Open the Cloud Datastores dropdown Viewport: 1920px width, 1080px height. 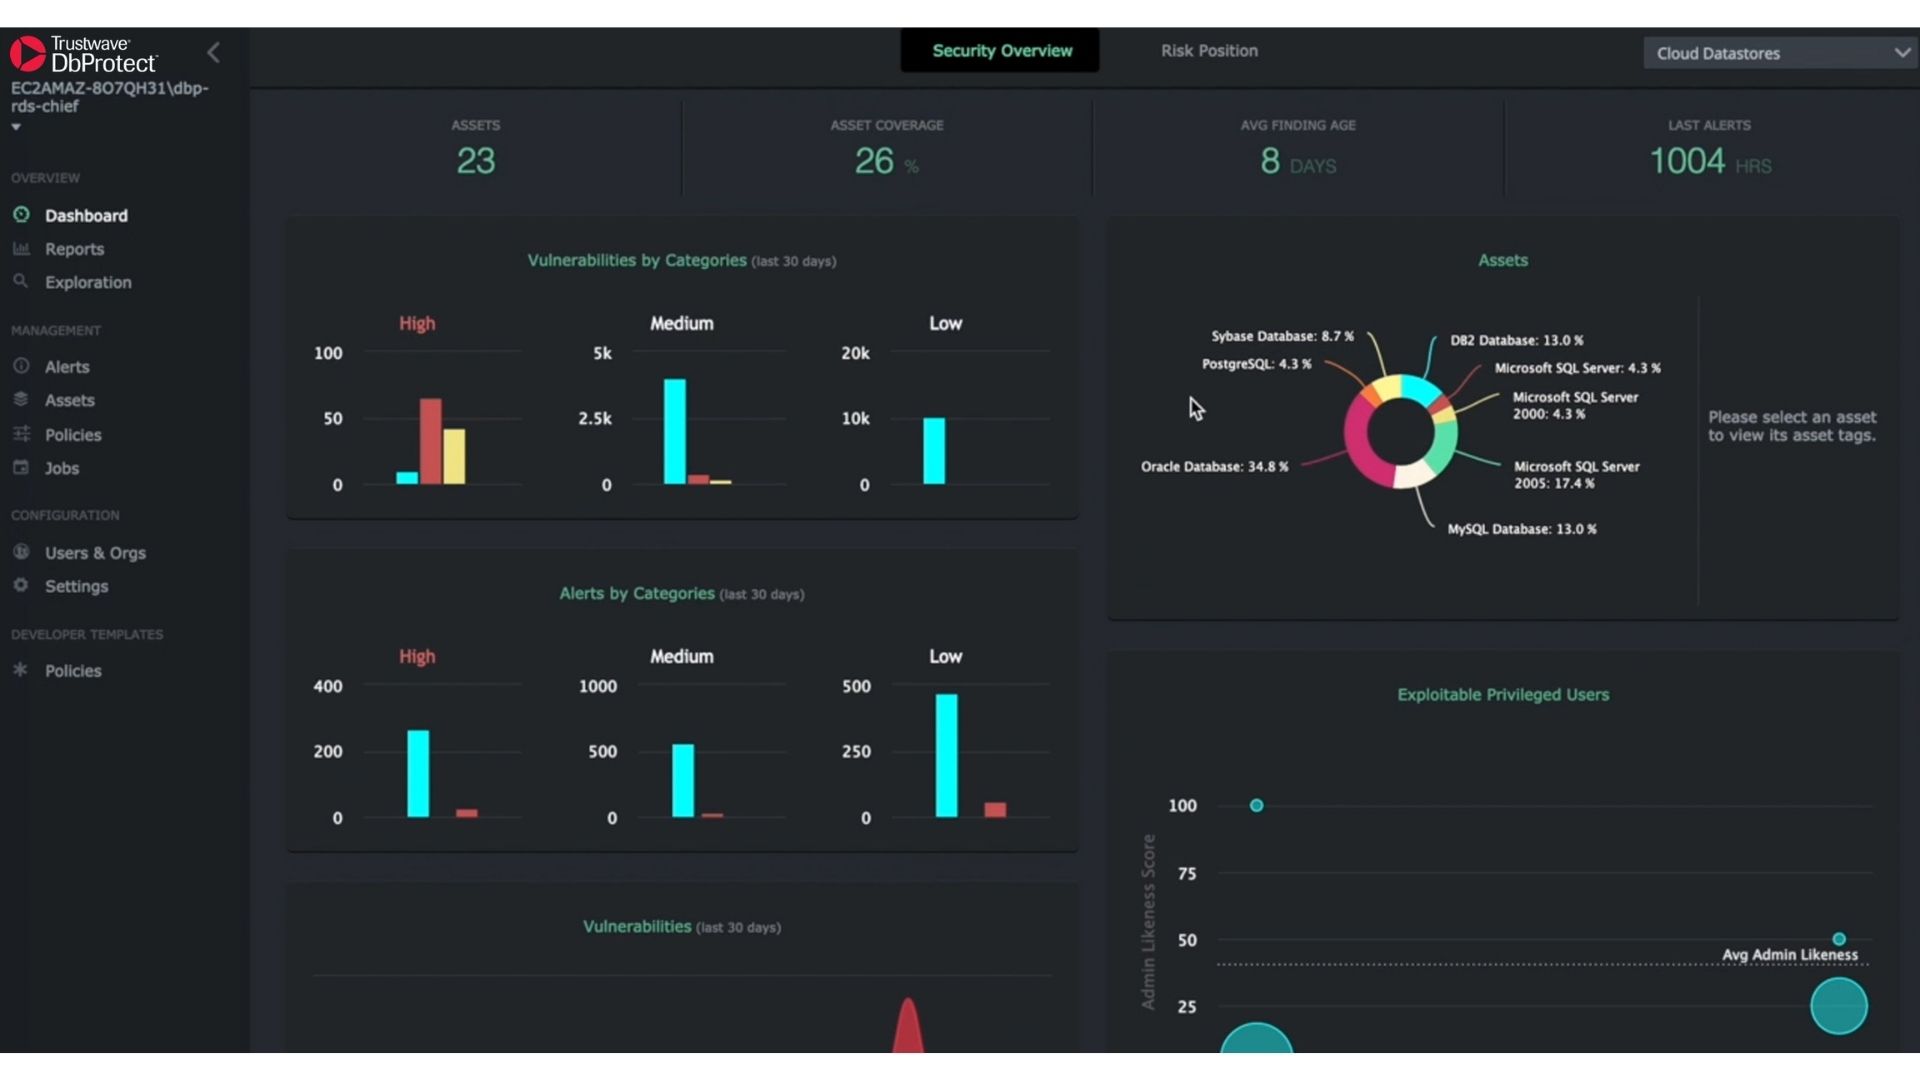coord(1779,53)
